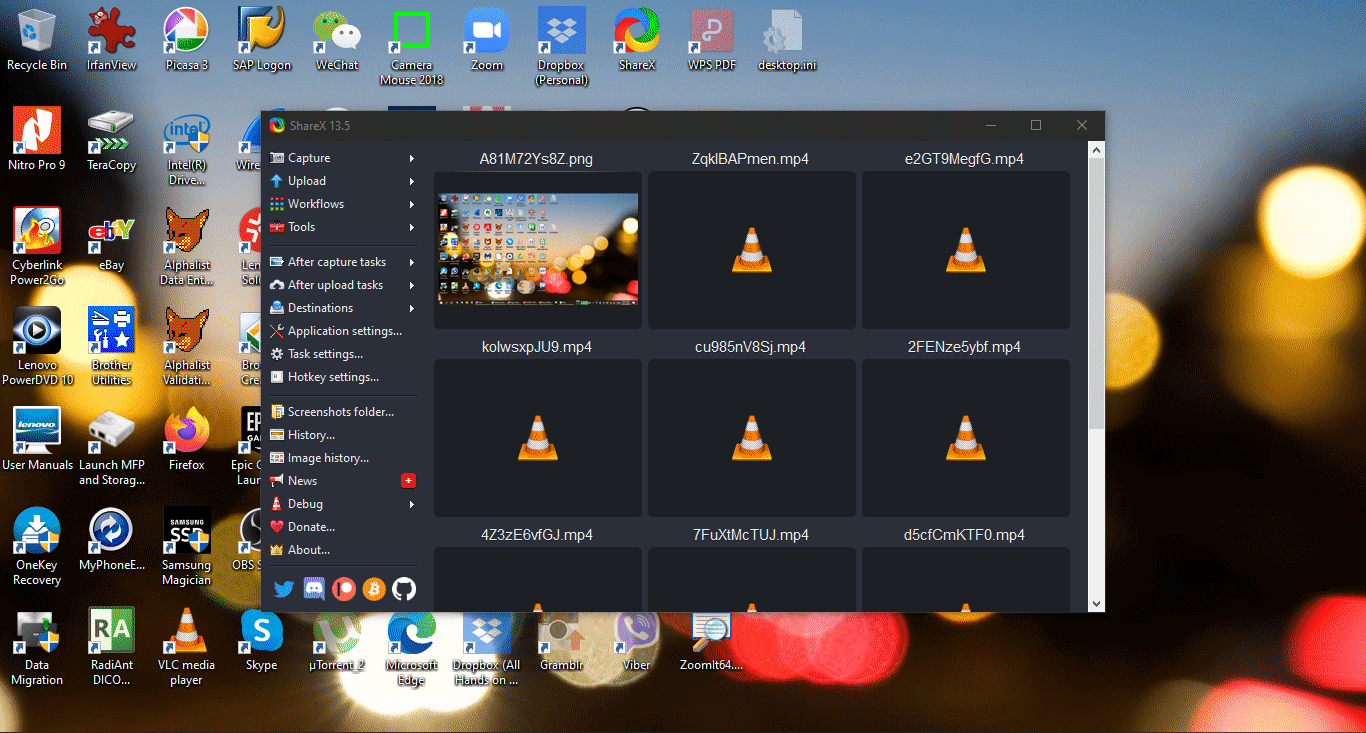Select the 2FENze5ybf.mp4 thumbnail

[x=966, y=437]
